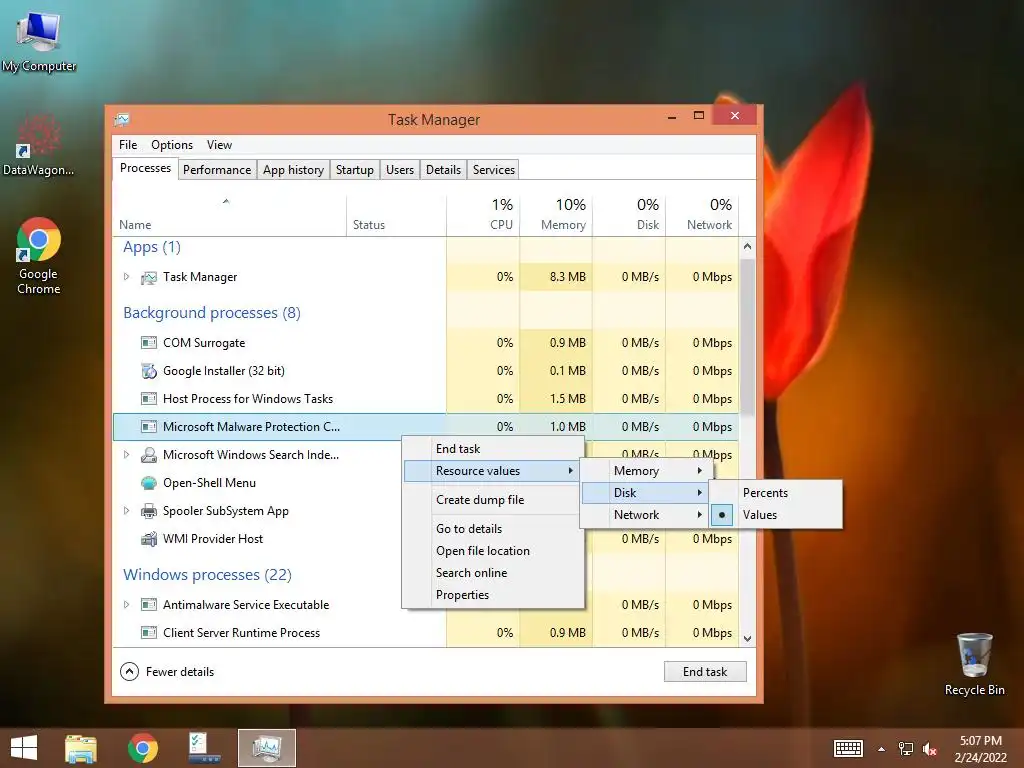Select Percents for Disk values
The image size is (1024, 768).
(x=775, y=493)
